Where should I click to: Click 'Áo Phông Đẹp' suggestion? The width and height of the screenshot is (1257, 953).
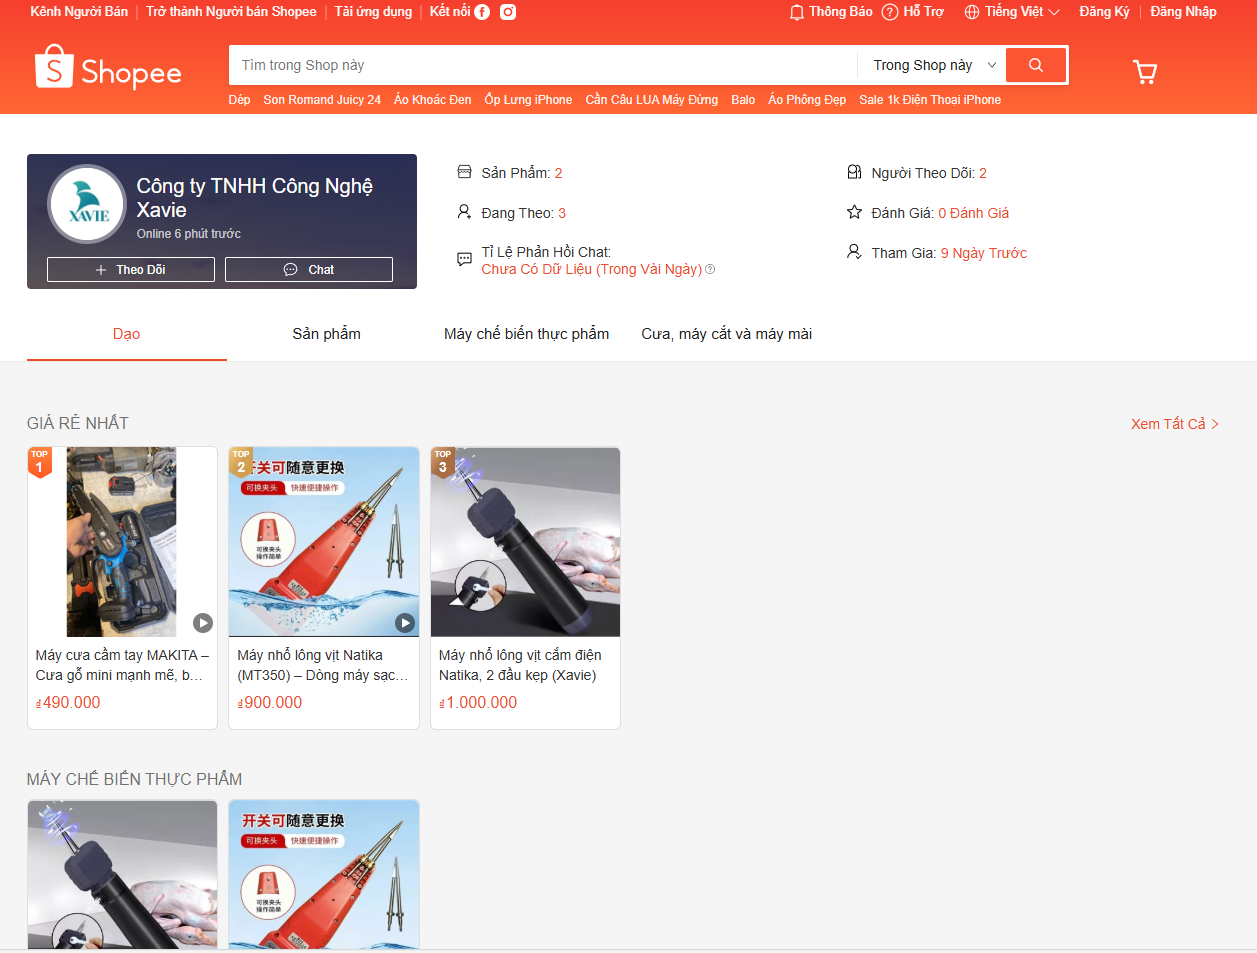click(x=807, y=100)
